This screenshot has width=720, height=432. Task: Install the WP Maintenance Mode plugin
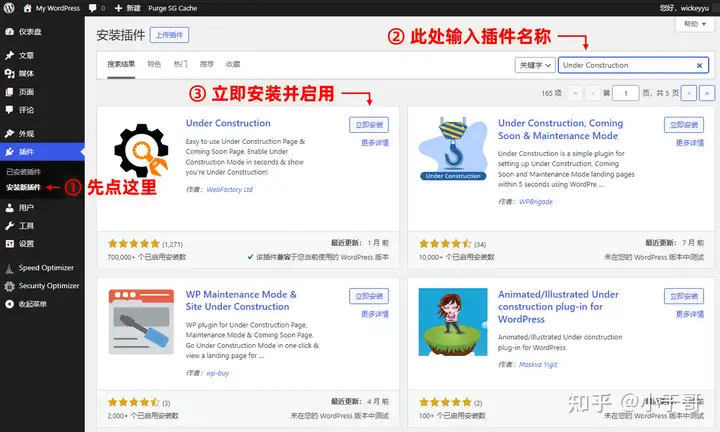(x=369, y=296)
